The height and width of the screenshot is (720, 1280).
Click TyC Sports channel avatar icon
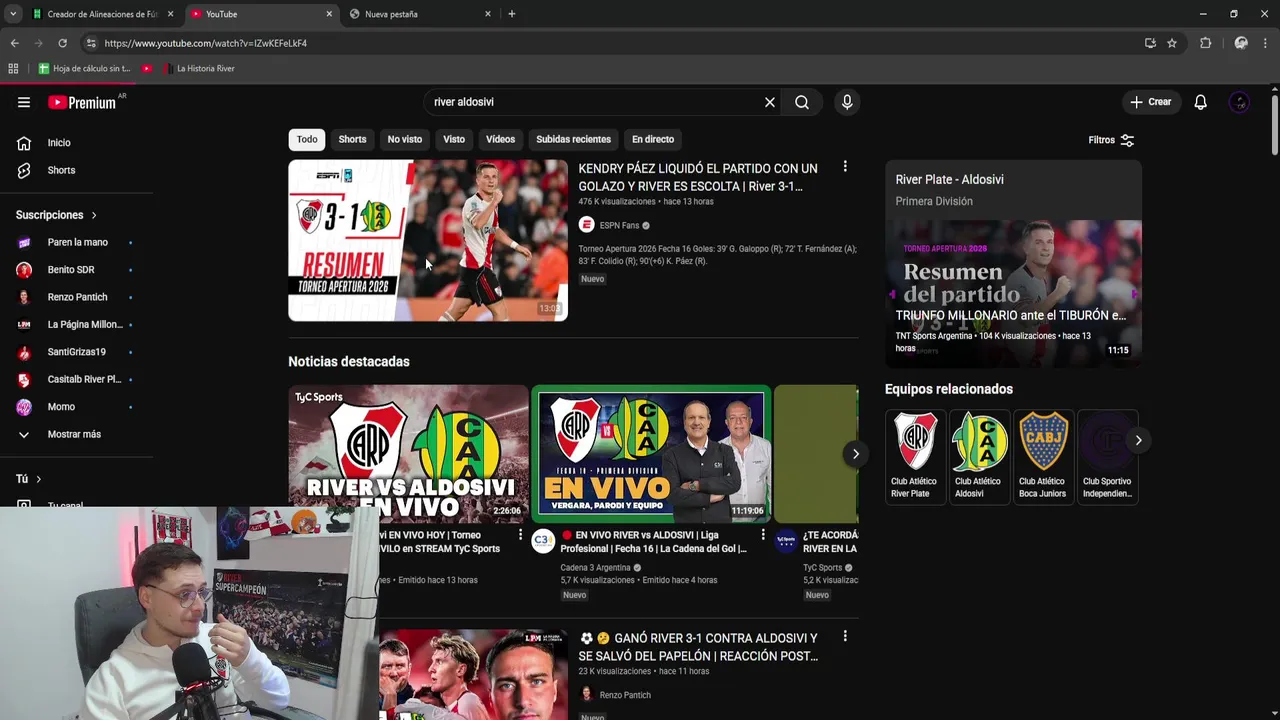click(786, 541)
